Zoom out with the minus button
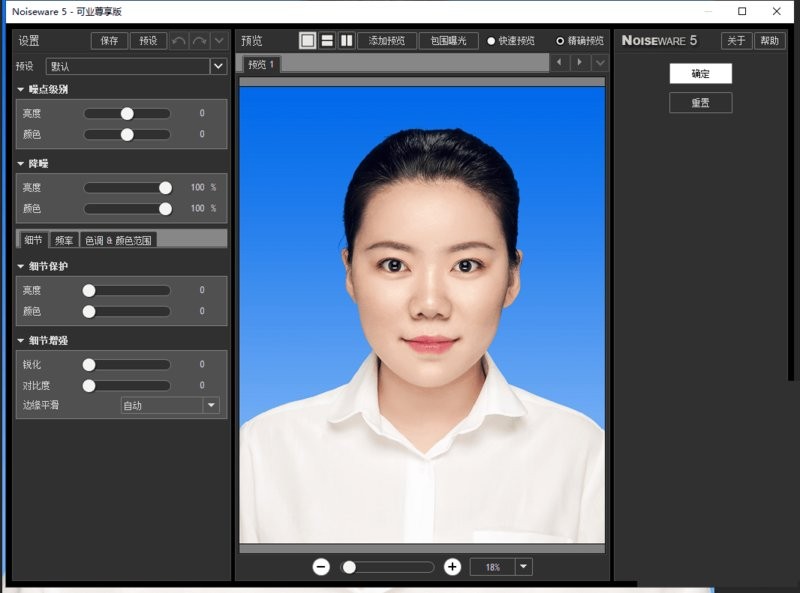Viewport: 800px width, 593px height. (x=321, y=567)
